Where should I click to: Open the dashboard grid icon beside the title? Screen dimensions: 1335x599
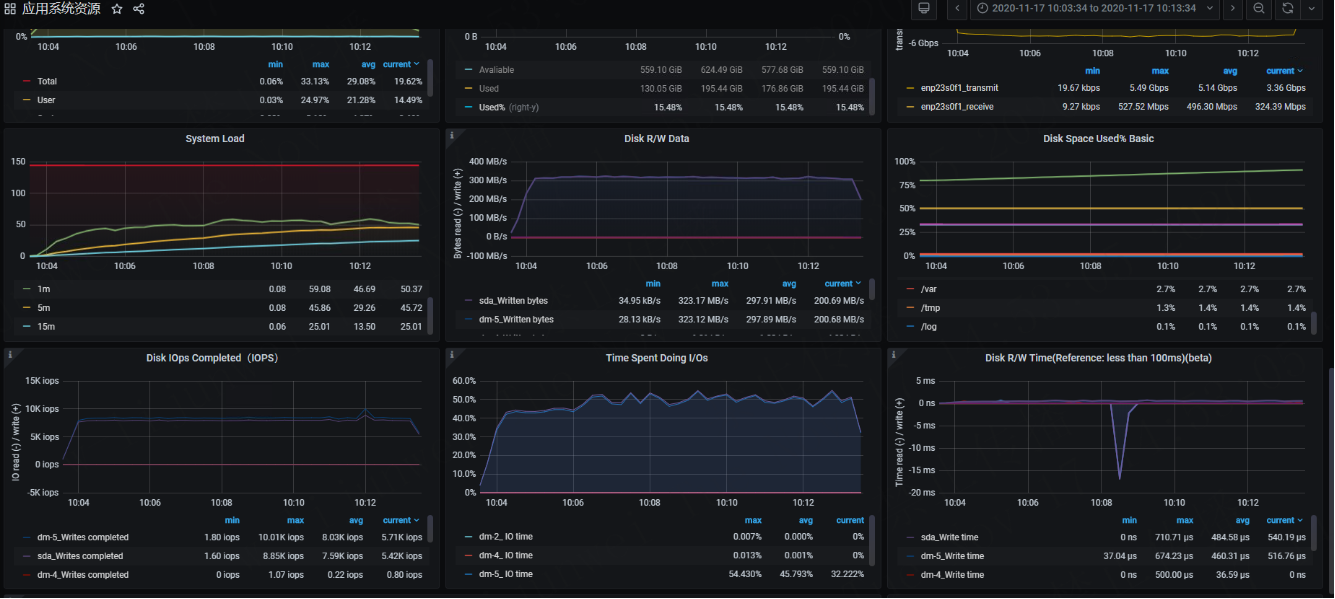point(10,9)
